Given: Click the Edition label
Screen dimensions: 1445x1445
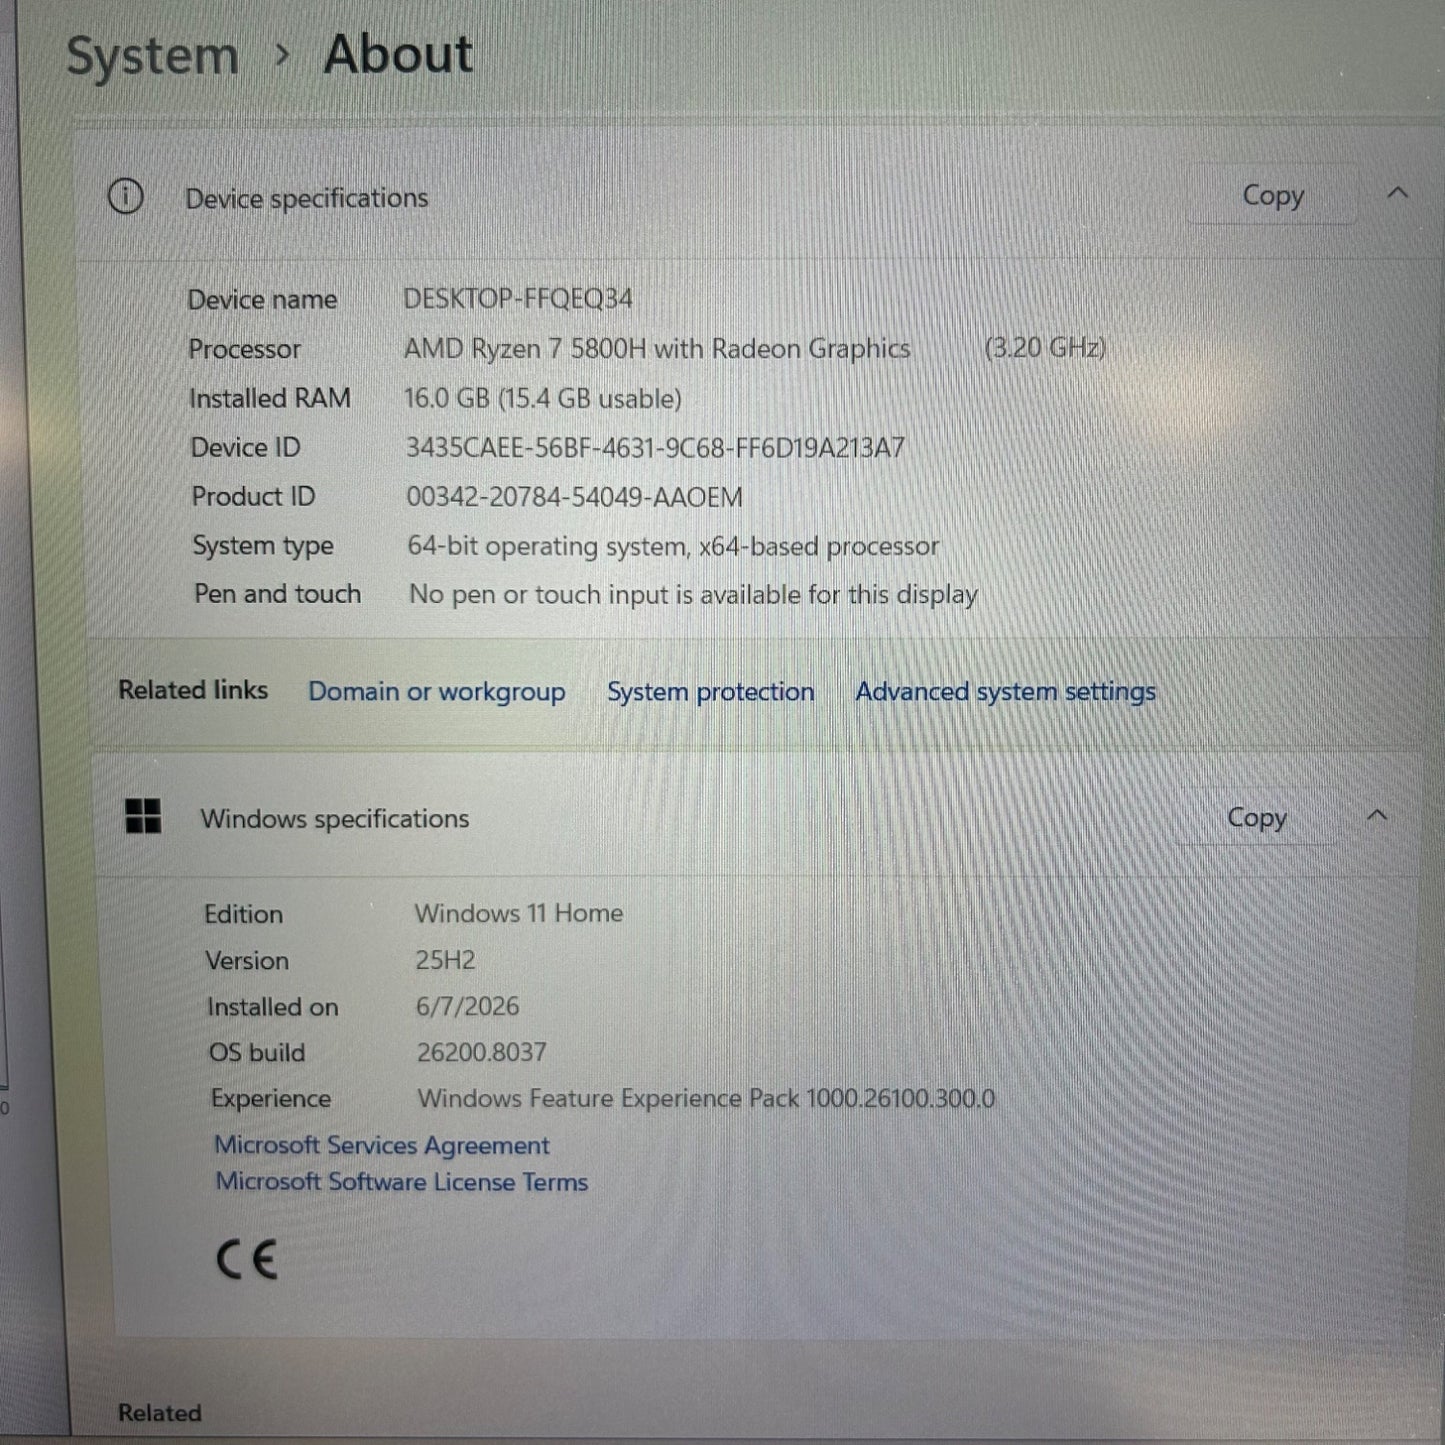Looking at the screenshot, I should click(243, 914).
